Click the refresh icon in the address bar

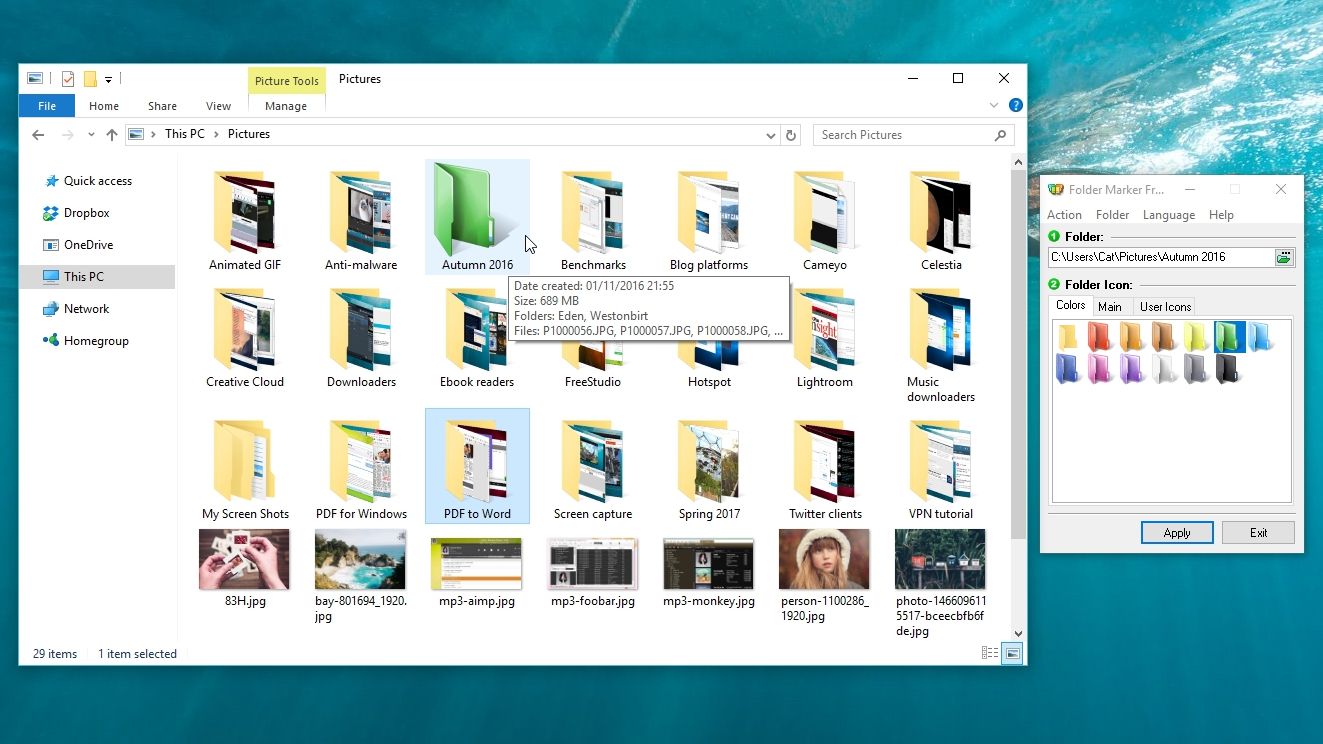(791, 134)
